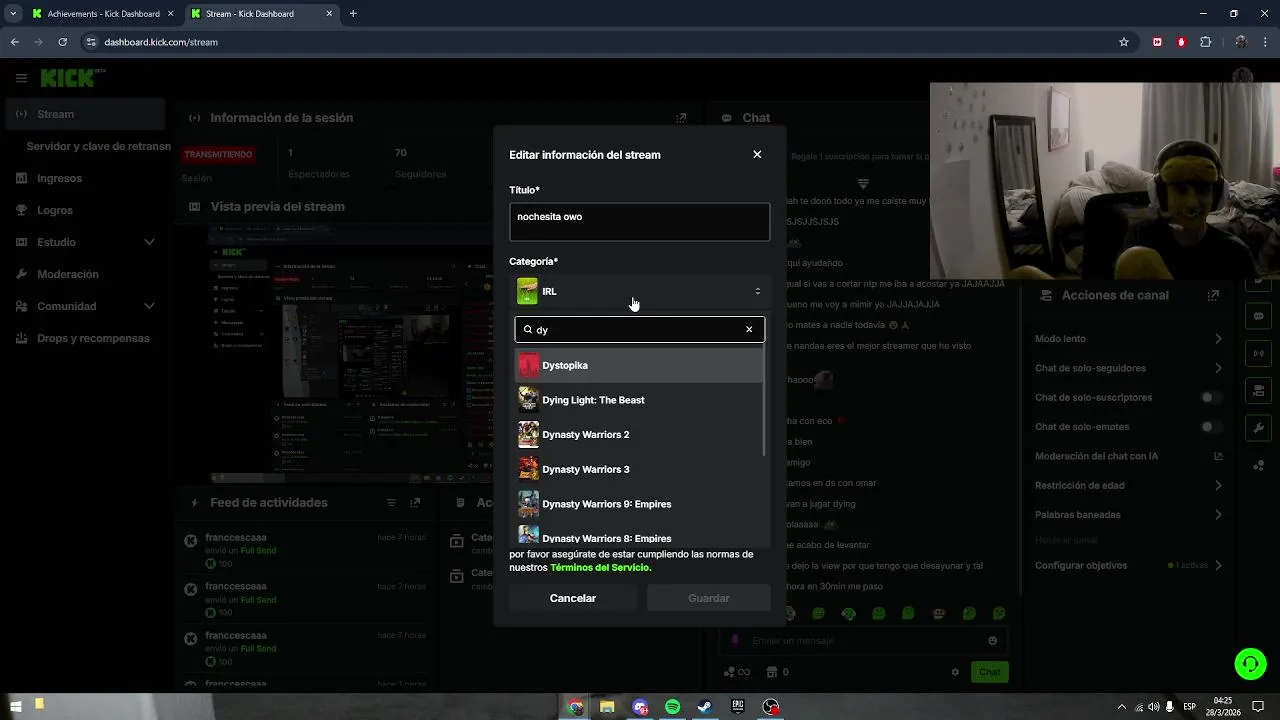Choose Dying Light: The Beast category
Image resolution: width=1280 pixels, height=720 pixels.
639,400
